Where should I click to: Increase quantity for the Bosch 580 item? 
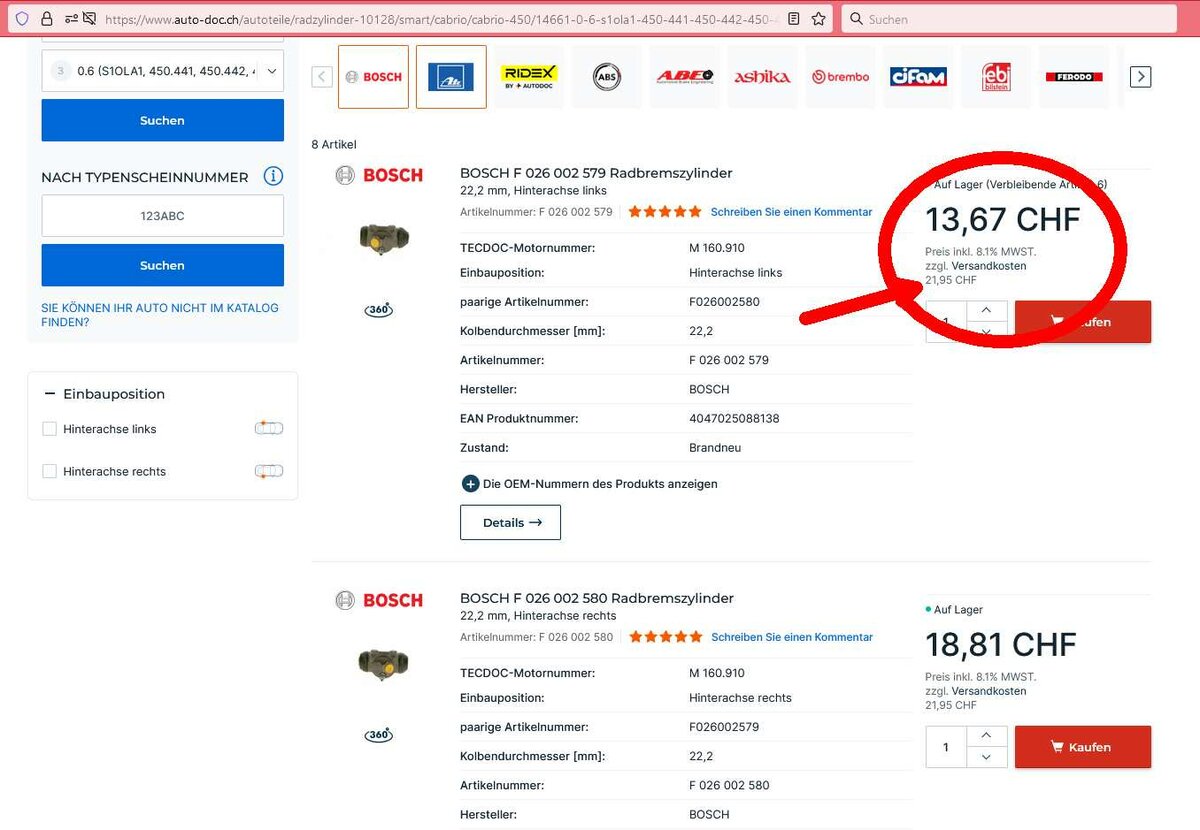point(986,736)
